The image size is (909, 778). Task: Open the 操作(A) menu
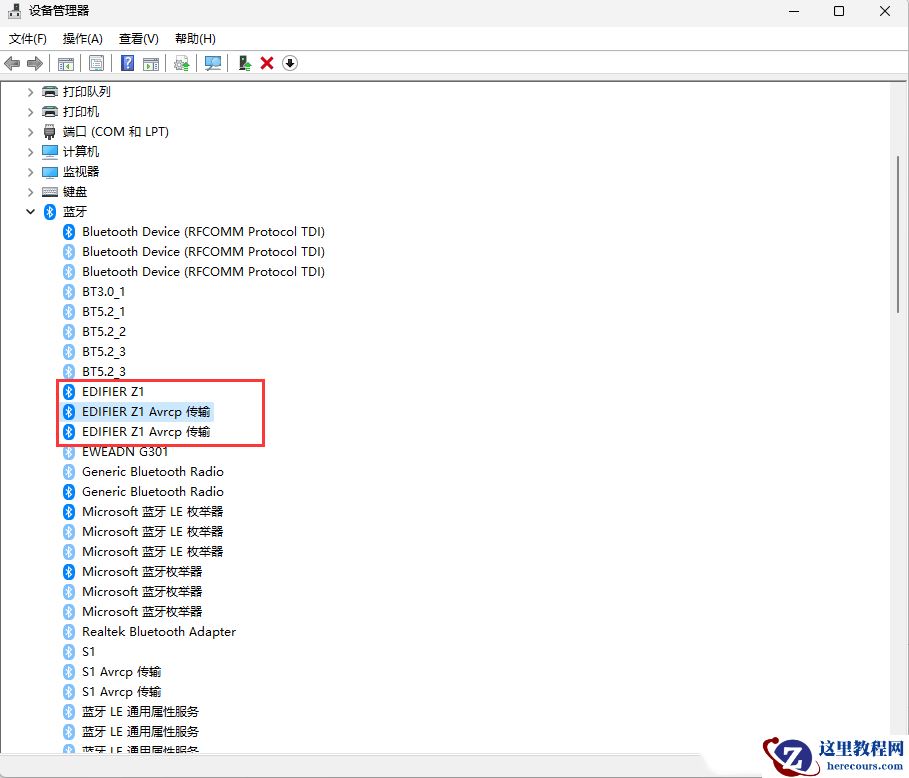coord(82,38)
